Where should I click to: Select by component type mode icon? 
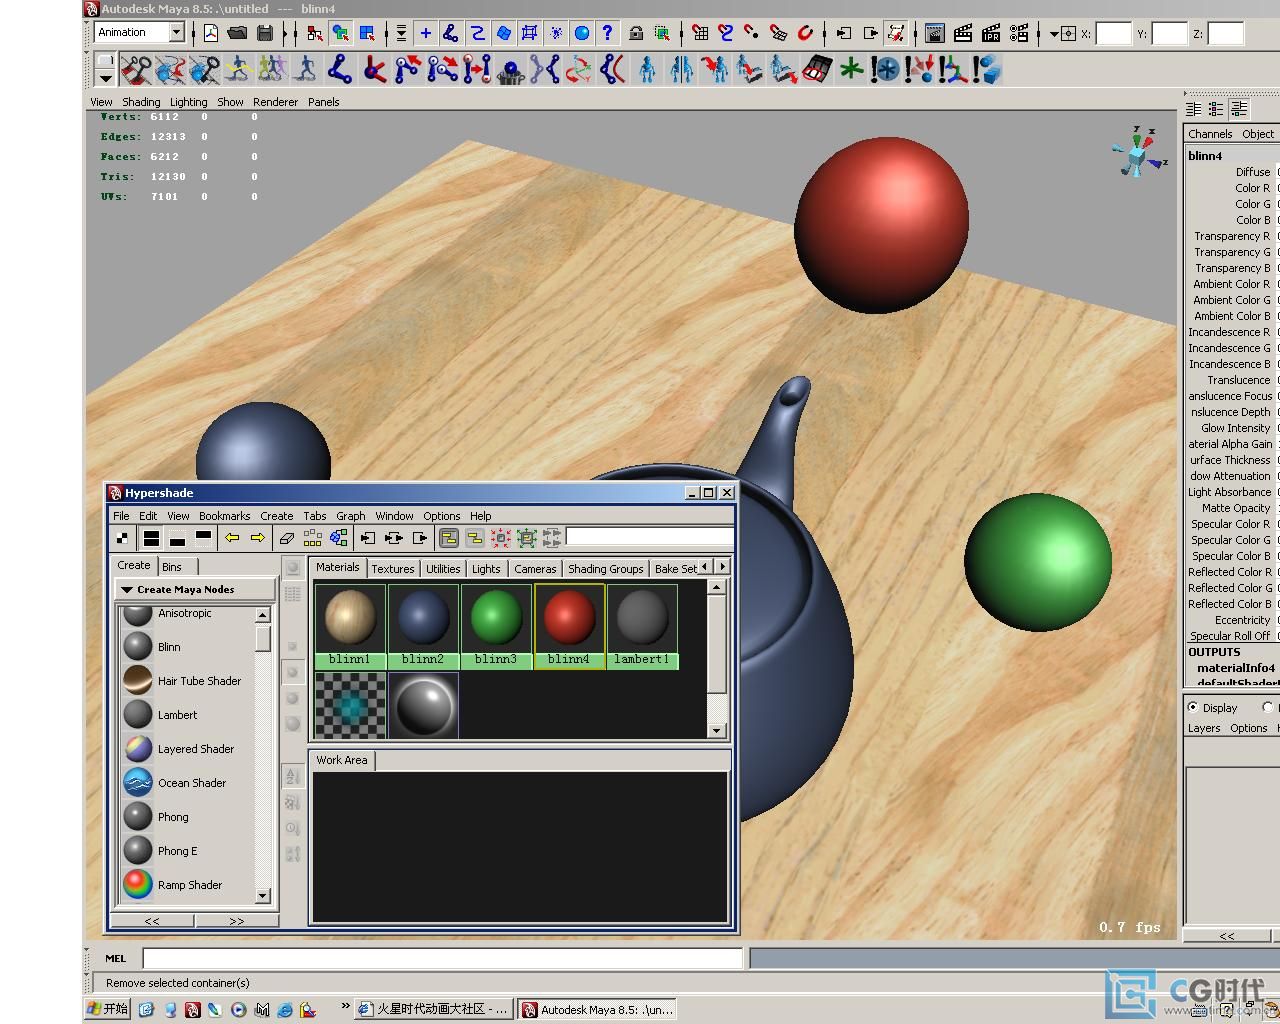coord(367,33)
